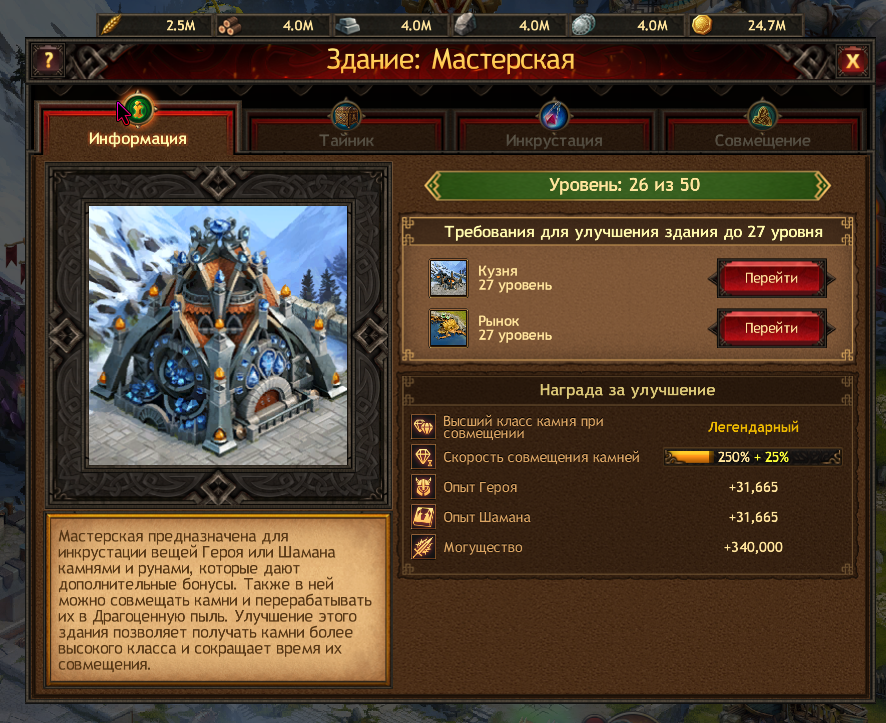Click the lumber logs resource icon

pyautogui.click(x=229, y=25)
